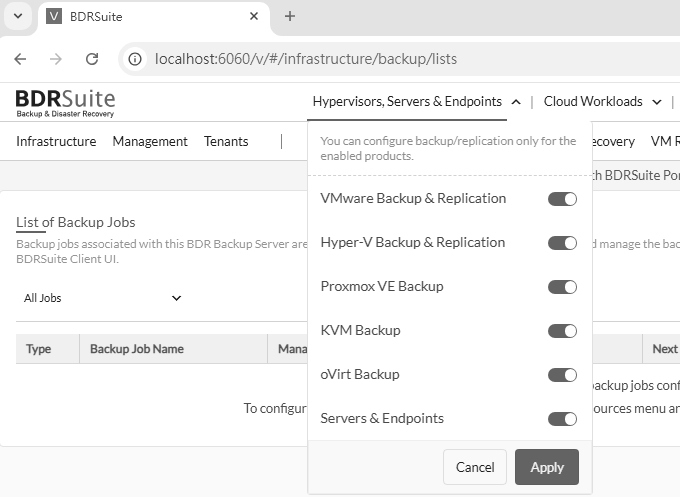The image size is (680, 497).
Task: Open a new browser tab
Action: pos(290,16)
